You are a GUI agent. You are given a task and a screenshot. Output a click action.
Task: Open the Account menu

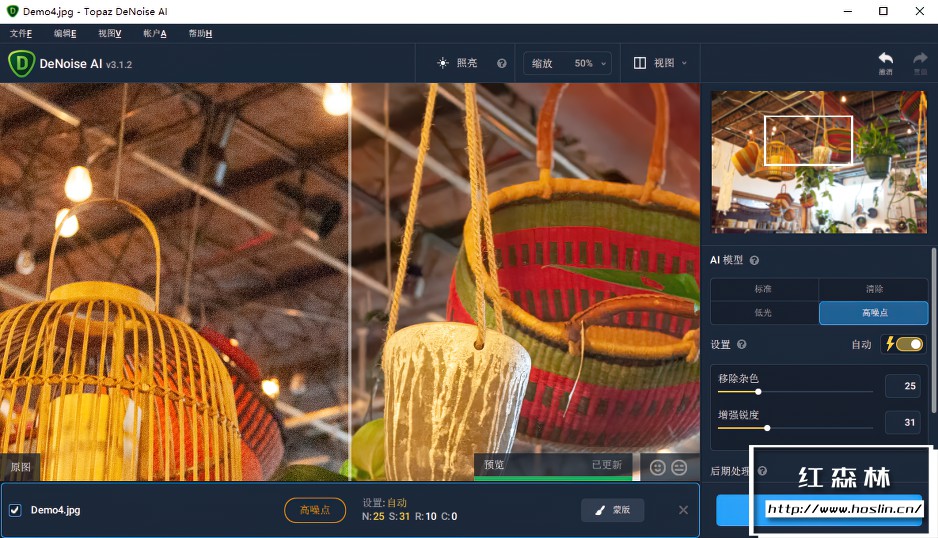coord(154,34)
